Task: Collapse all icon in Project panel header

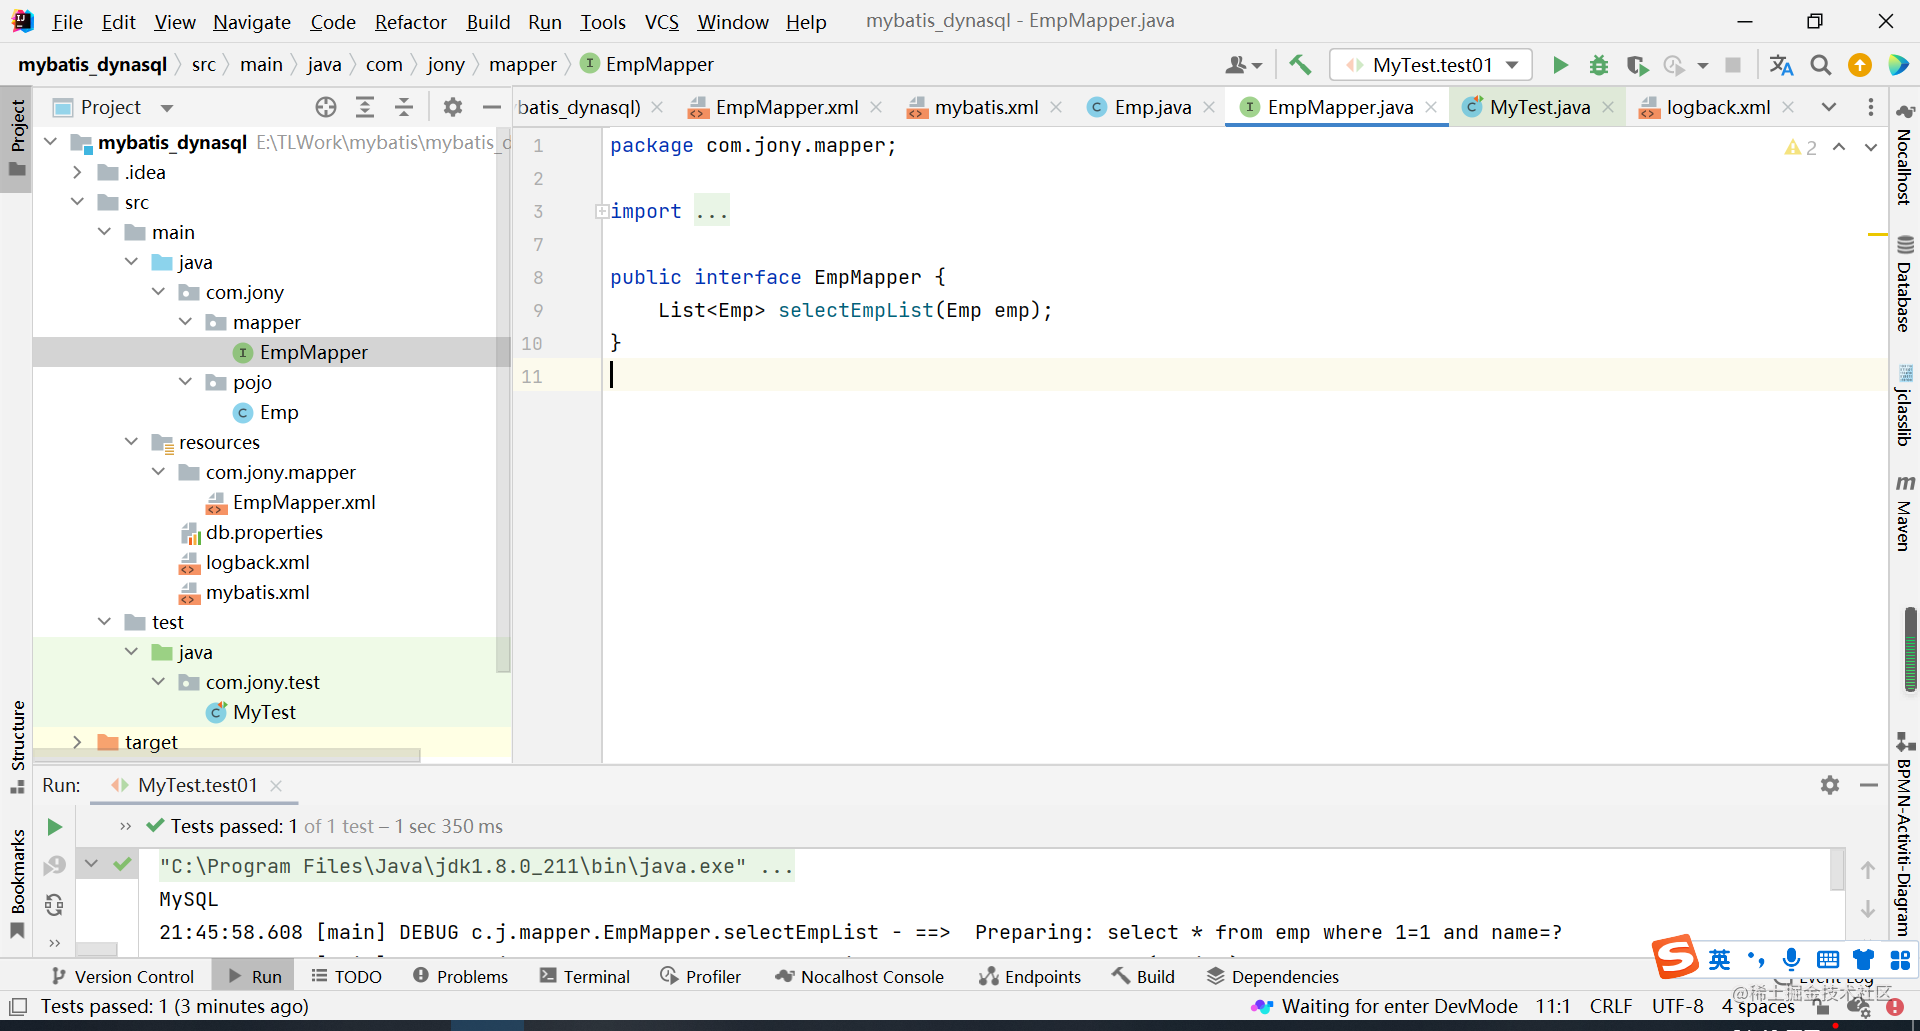Action: [404, 107]
